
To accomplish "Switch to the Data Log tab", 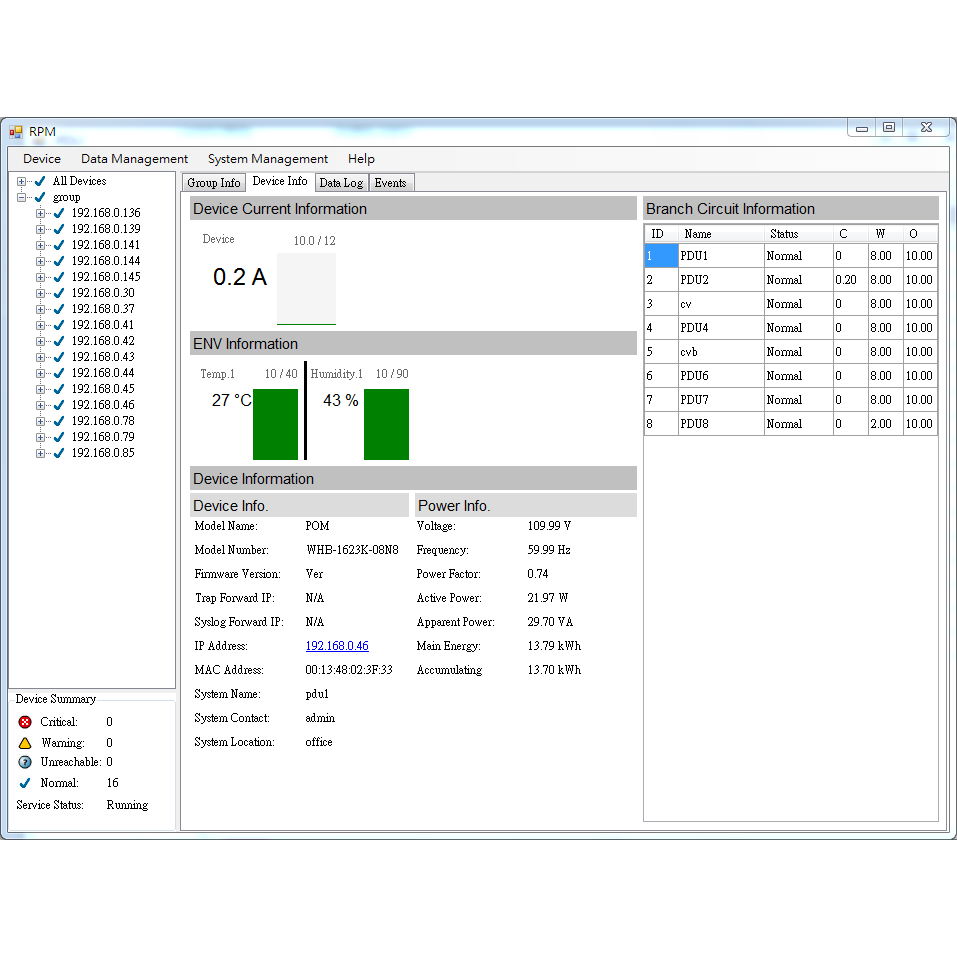I will (341, 182).
